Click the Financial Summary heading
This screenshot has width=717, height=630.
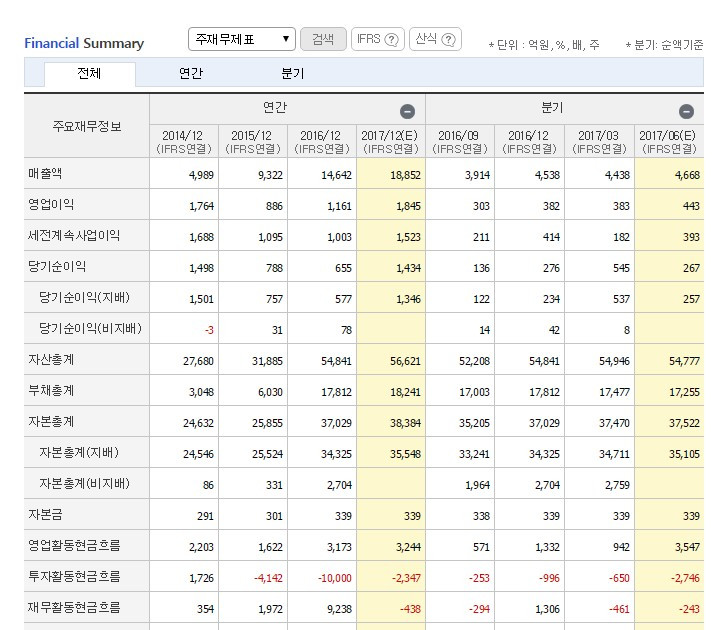(x=84, y=43)
